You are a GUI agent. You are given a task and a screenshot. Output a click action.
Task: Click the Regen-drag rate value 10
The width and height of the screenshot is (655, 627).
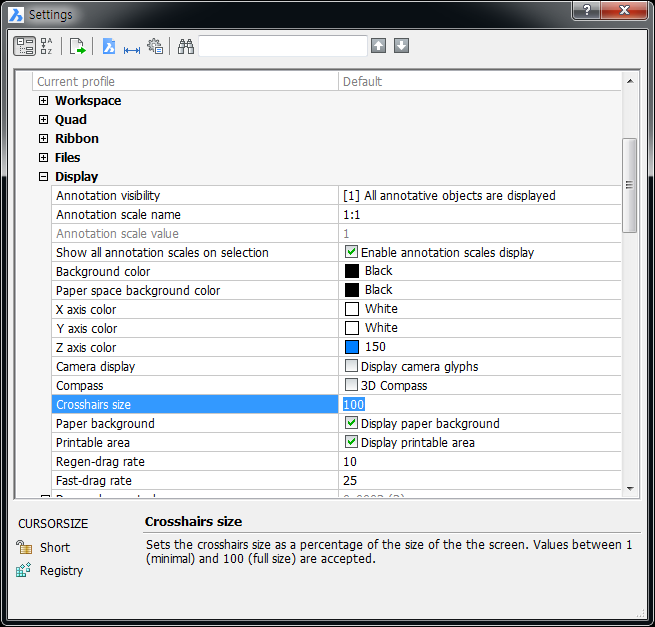pyautogui.click(x=350, y=462)
